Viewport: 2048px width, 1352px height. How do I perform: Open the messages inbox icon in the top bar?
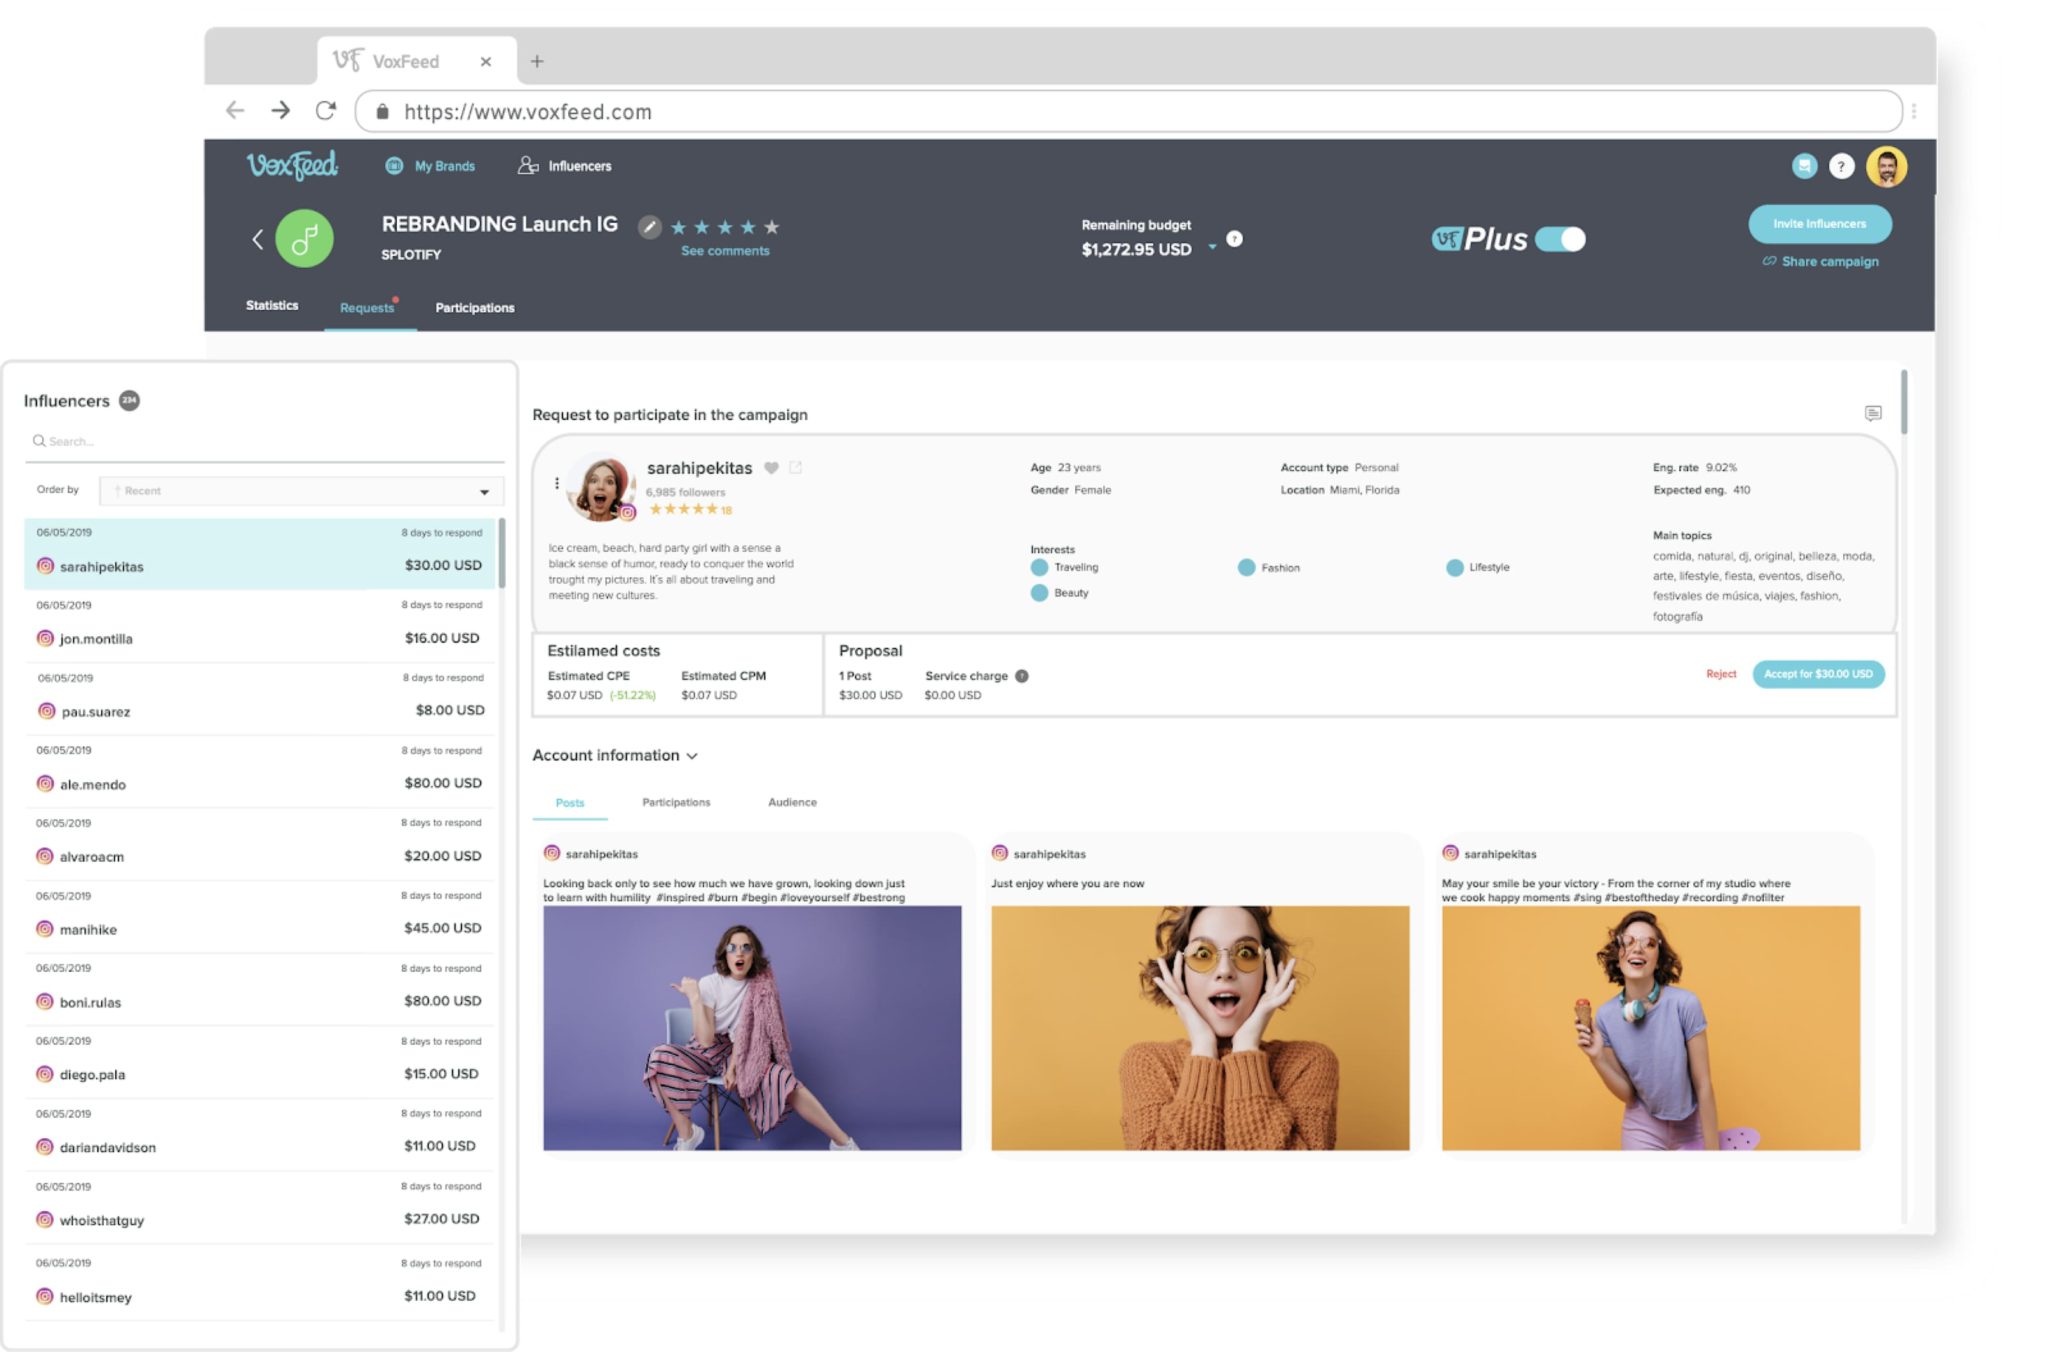tap(1804, 166)
